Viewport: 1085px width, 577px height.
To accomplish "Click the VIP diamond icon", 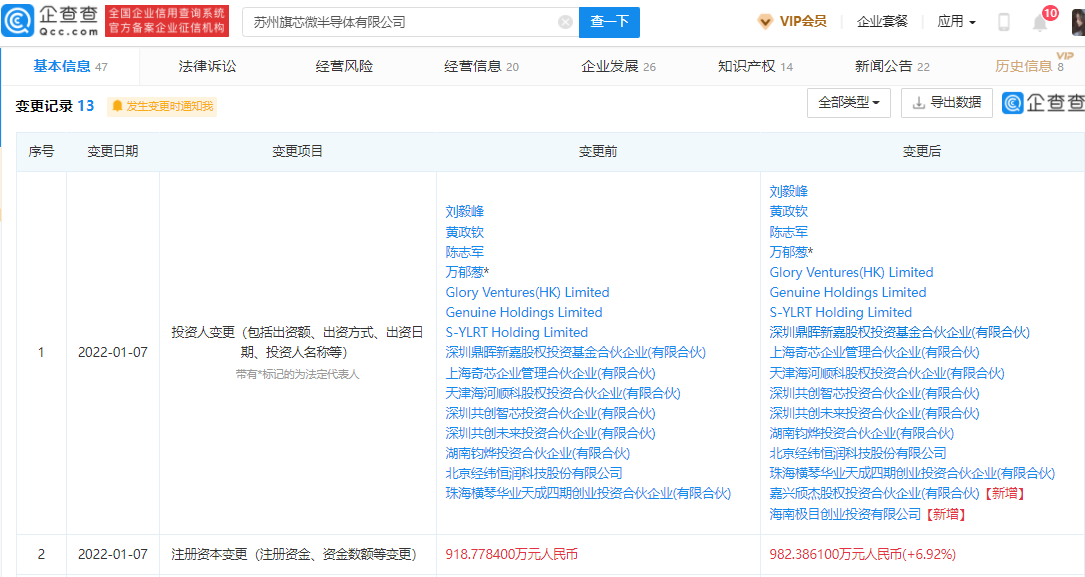I will (765, 22).
